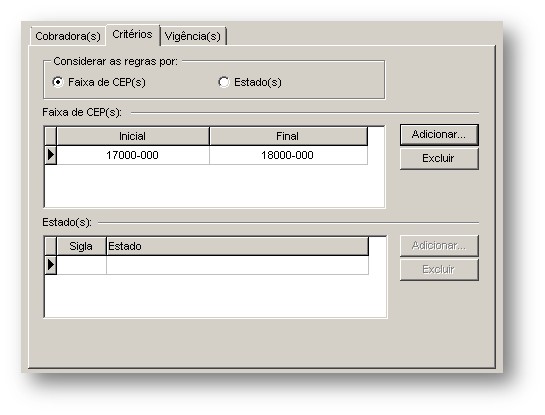Switch to the Cobradora(s) tab
The height and width of the screenshot is (415, 545).
(x=68, y=36)
